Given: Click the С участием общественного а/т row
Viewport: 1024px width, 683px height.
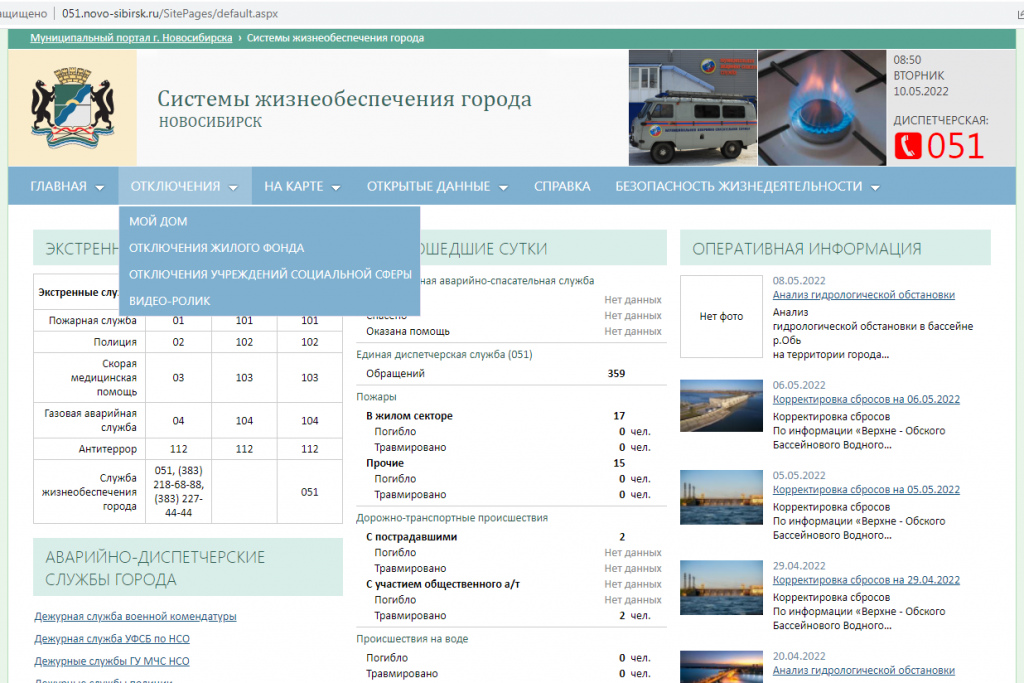Looking at the screenshot, I should (x=513, y=584).
